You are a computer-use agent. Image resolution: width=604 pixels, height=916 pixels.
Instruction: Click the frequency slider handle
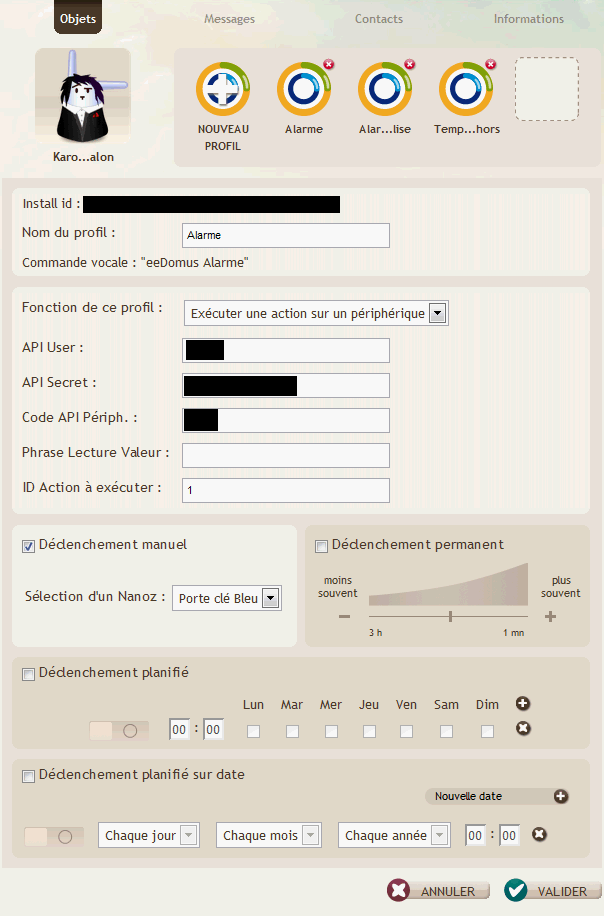[450, 616]
